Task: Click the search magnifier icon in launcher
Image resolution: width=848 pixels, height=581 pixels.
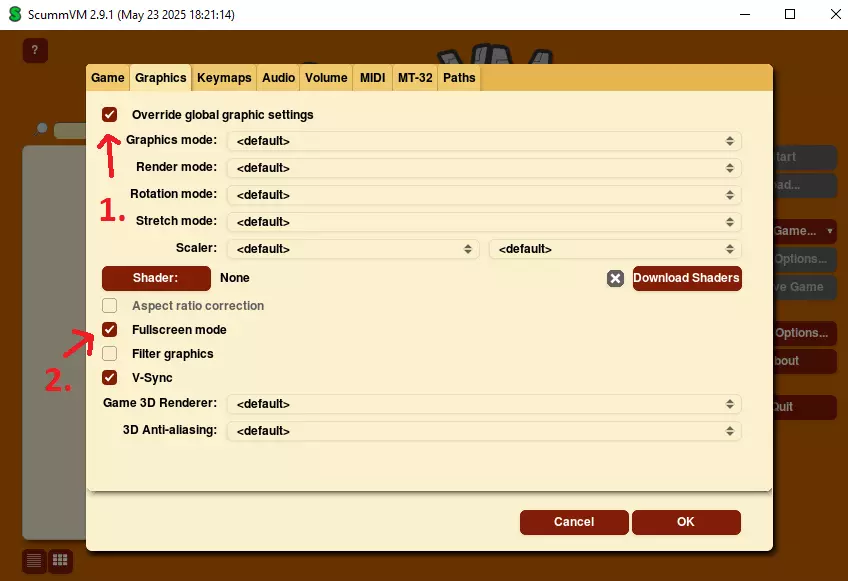Action: (x=41, y=129)
